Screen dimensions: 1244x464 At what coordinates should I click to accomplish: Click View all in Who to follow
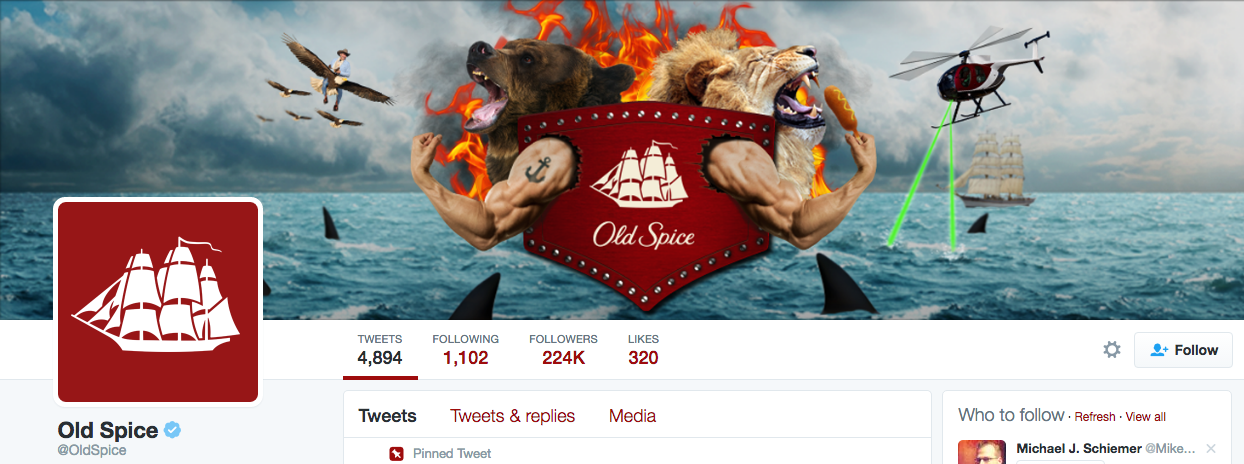(1146, 417)
